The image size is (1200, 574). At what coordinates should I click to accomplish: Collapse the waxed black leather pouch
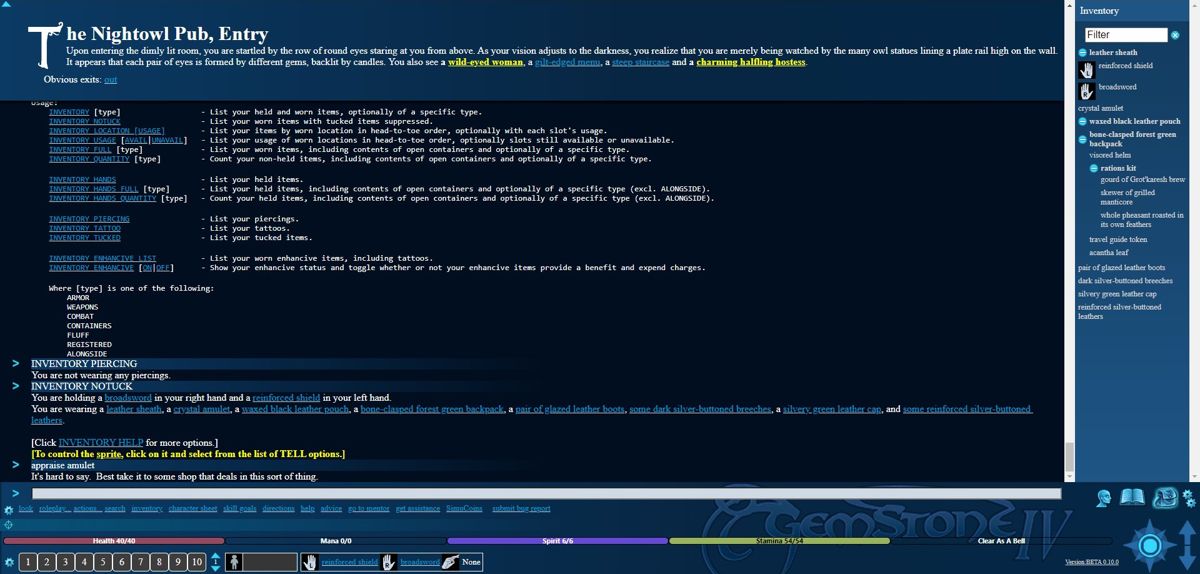1083,122
